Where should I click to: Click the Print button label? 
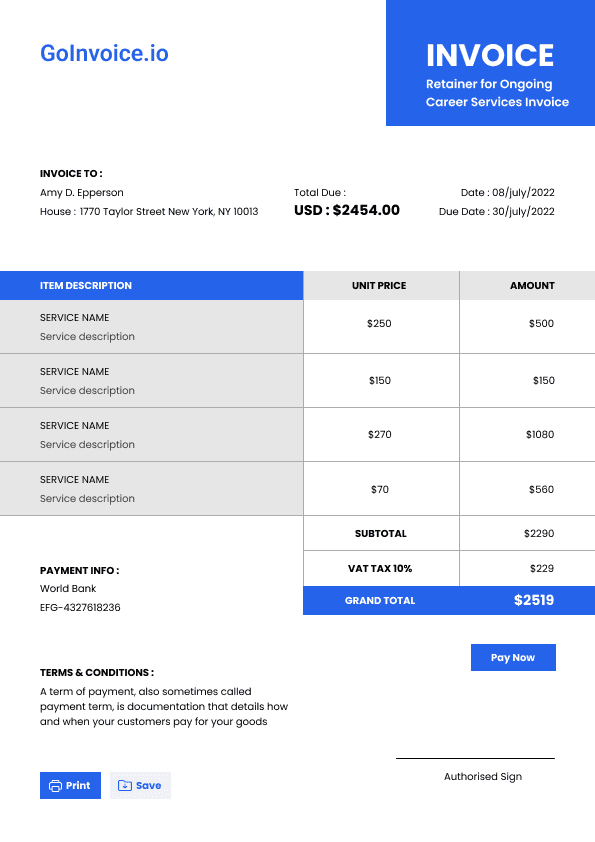(78, 786)
